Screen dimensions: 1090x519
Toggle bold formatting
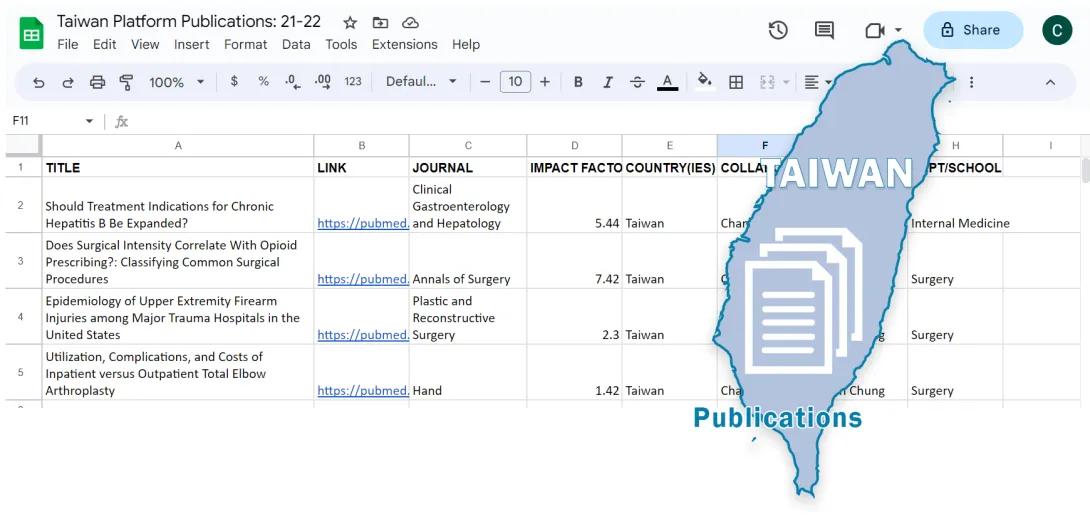[x=578, y=82]
